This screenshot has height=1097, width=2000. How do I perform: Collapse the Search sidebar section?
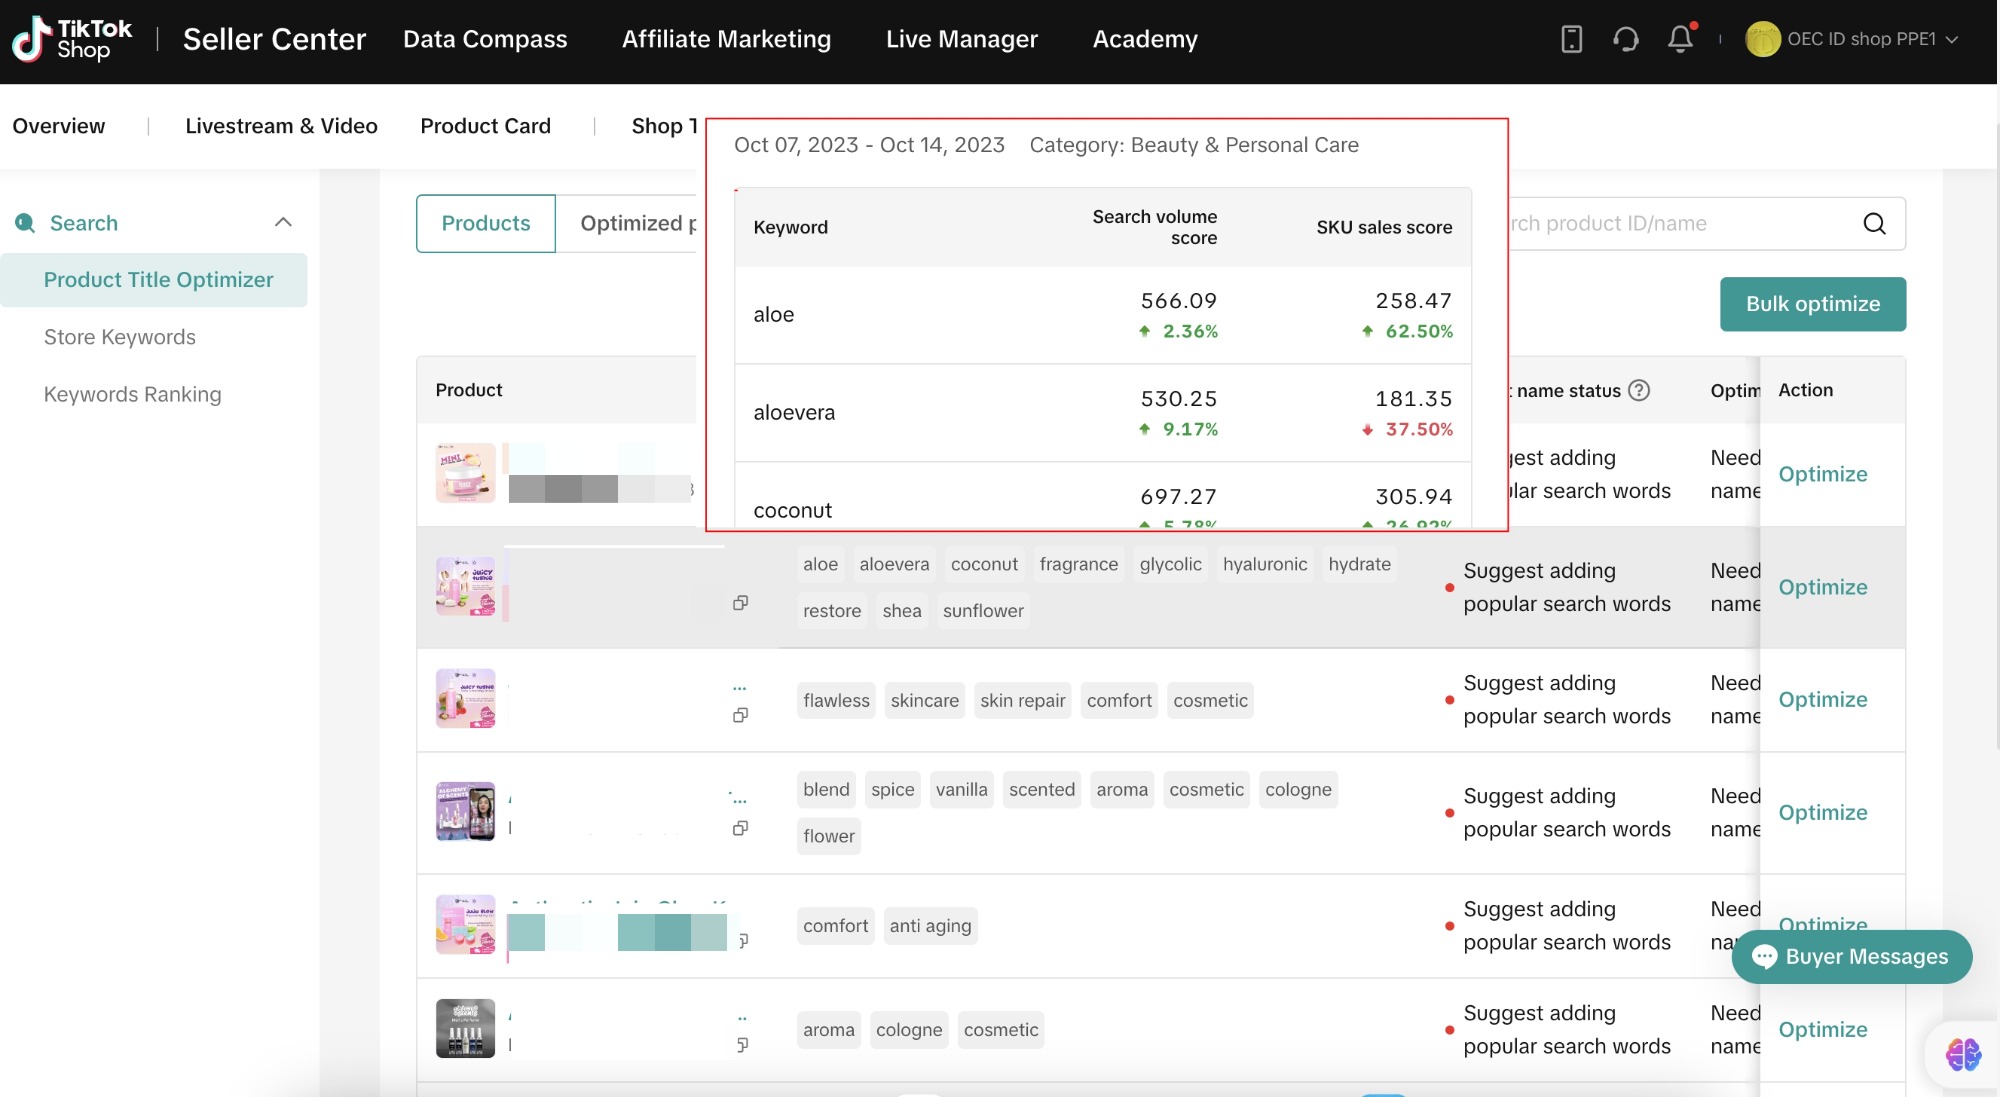click(283, 222)
